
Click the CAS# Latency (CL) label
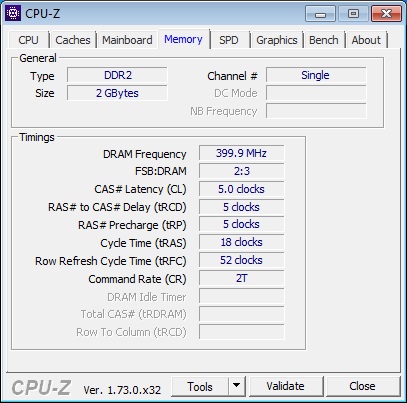[140, 189]
